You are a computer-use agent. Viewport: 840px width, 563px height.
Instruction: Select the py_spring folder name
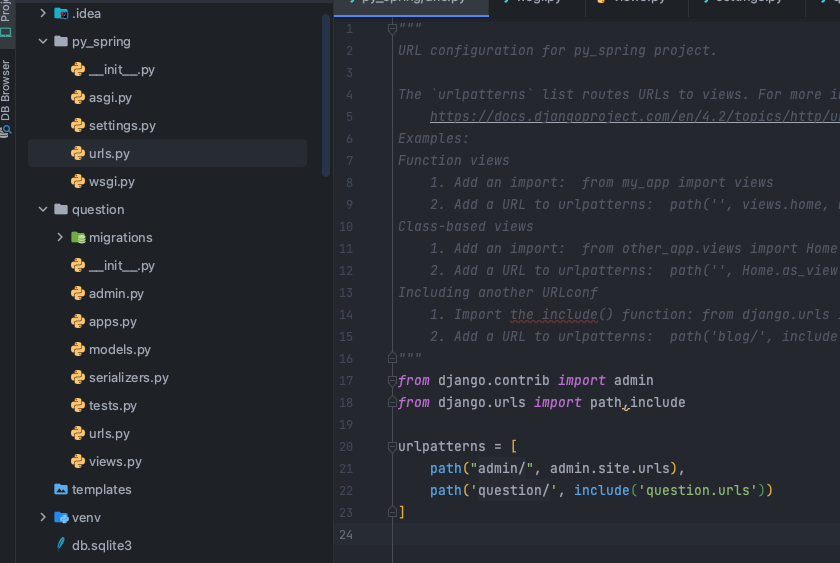point(101,42)
